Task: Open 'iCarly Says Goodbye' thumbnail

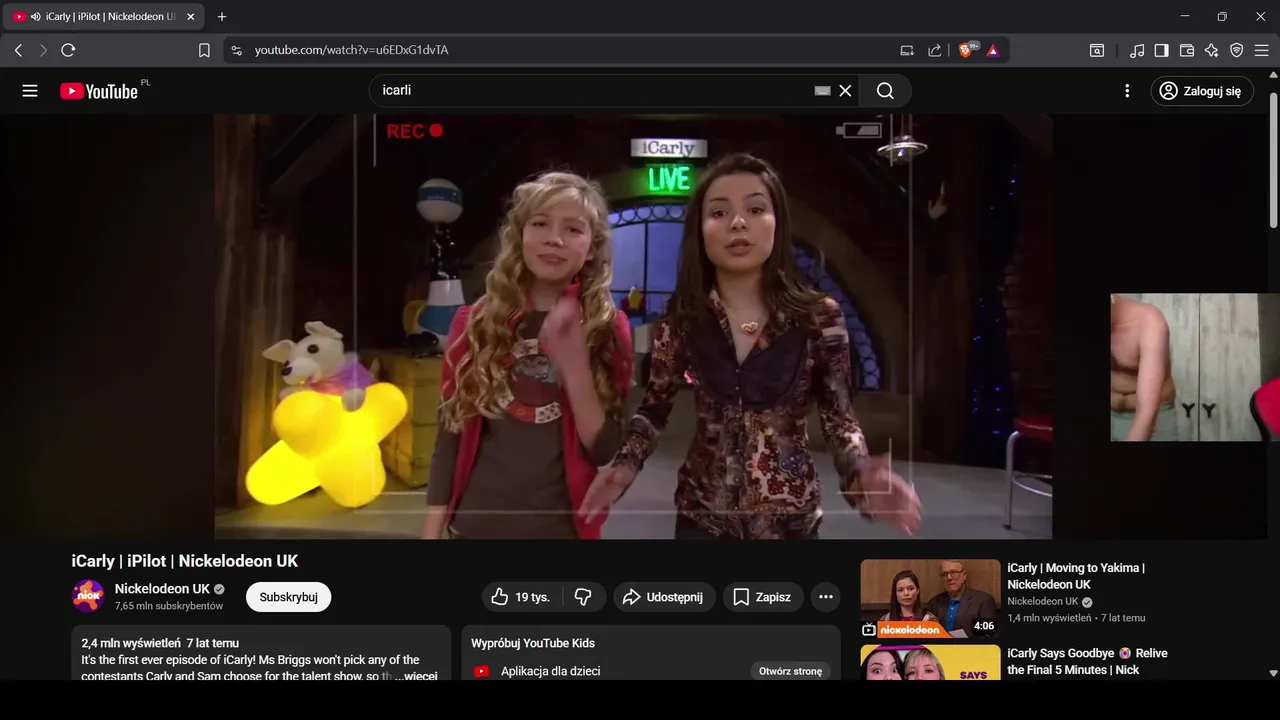Action: (x=930, y=662)
